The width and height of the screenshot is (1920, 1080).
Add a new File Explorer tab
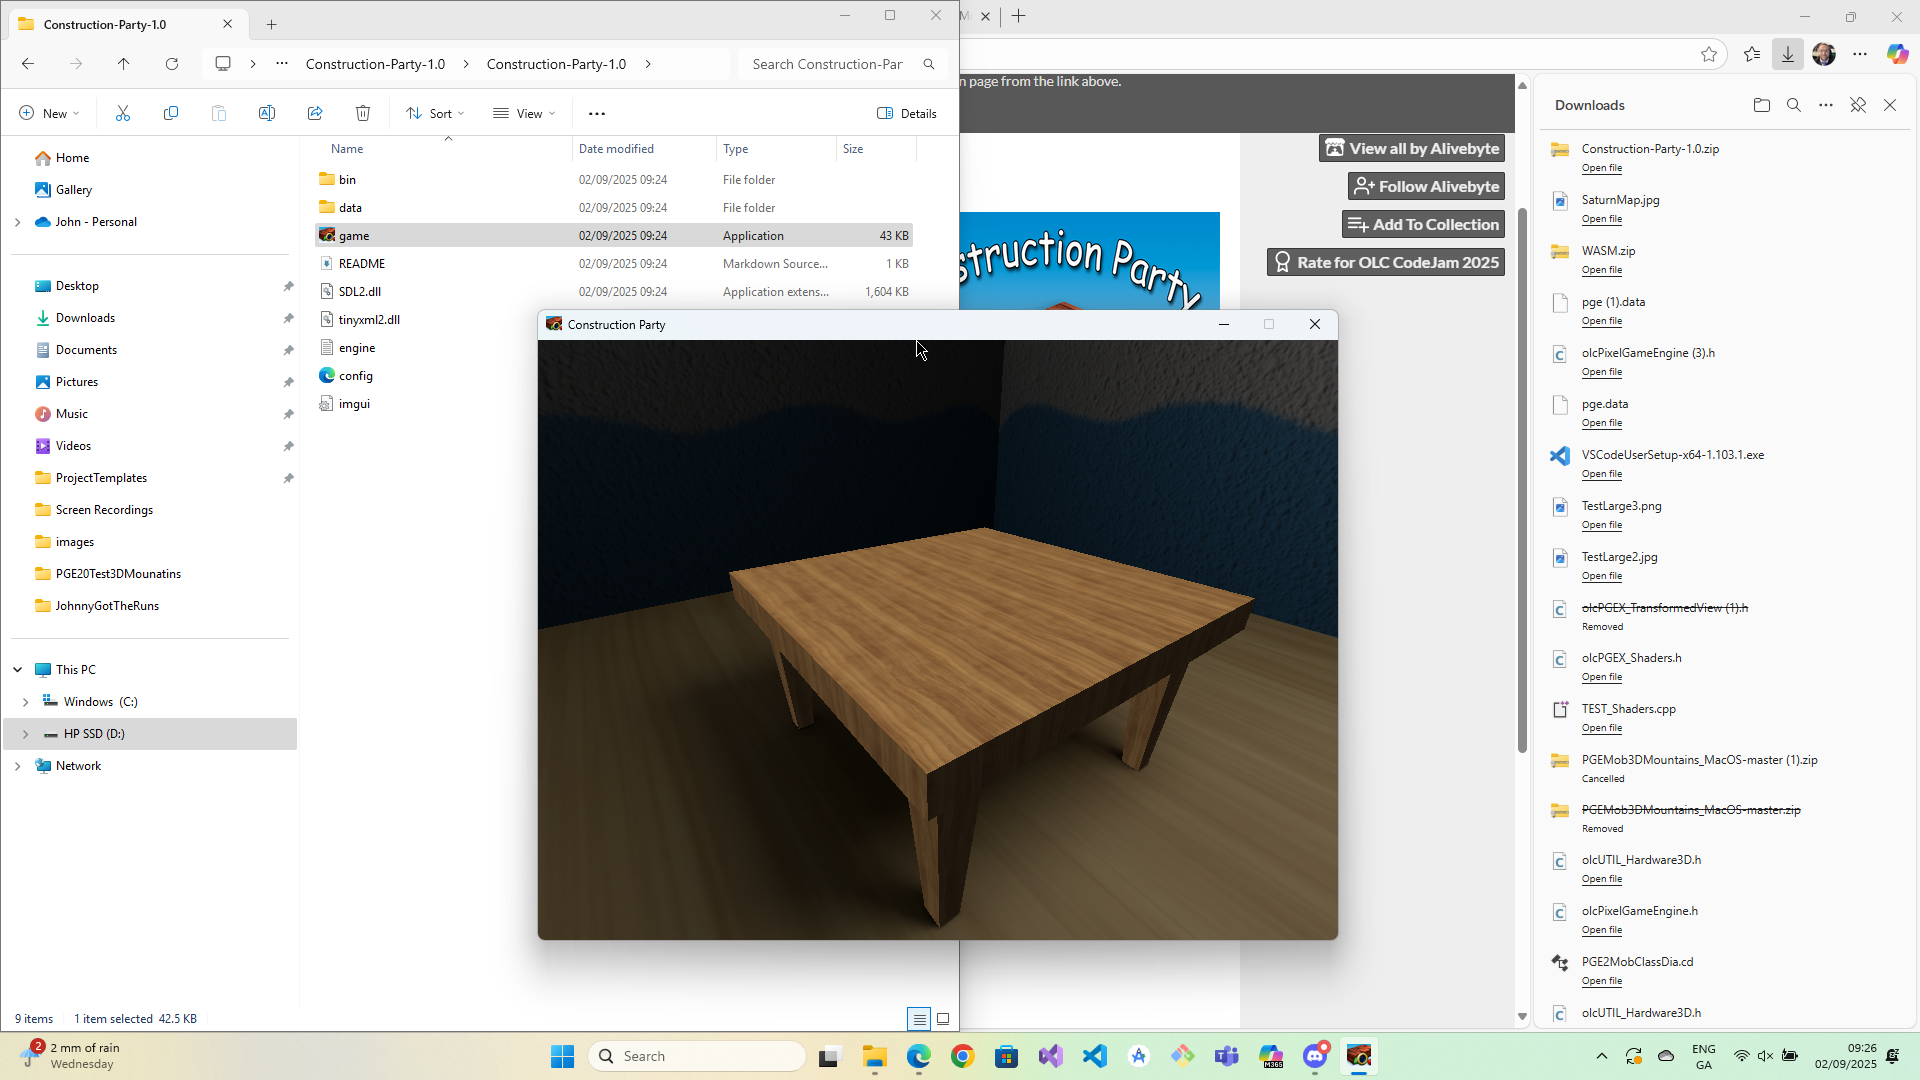coord(271,24)
